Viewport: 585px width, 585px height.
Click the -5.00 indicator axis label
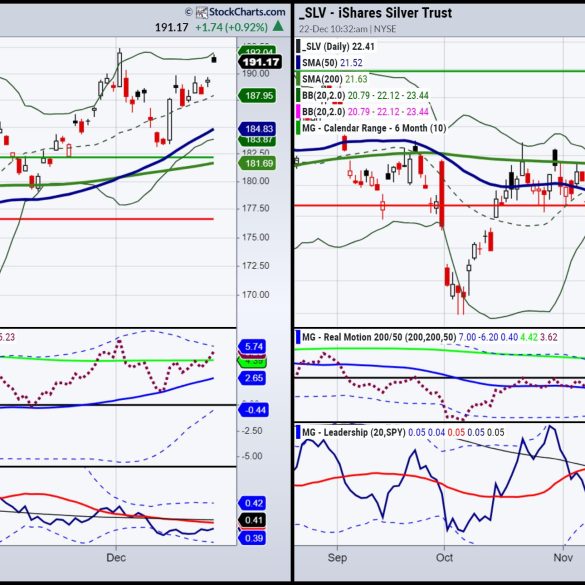point(251,456)
